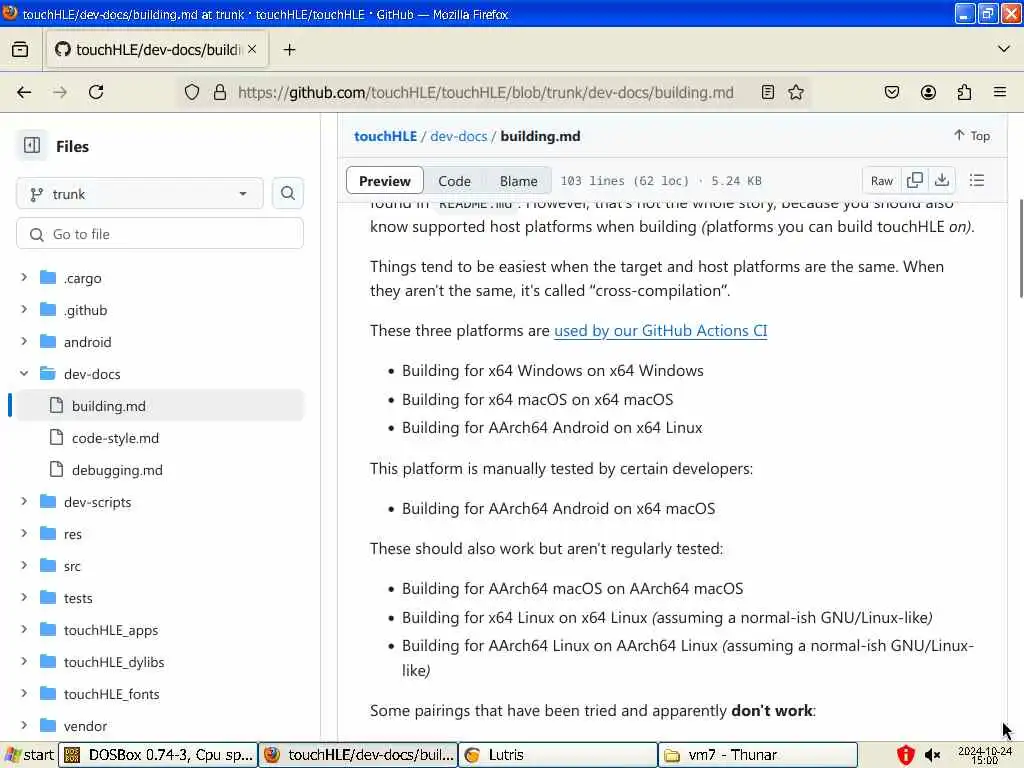This screenshot has height=768, width=1024.
Task: Expand the tests folder
Action: coord(24,598)
